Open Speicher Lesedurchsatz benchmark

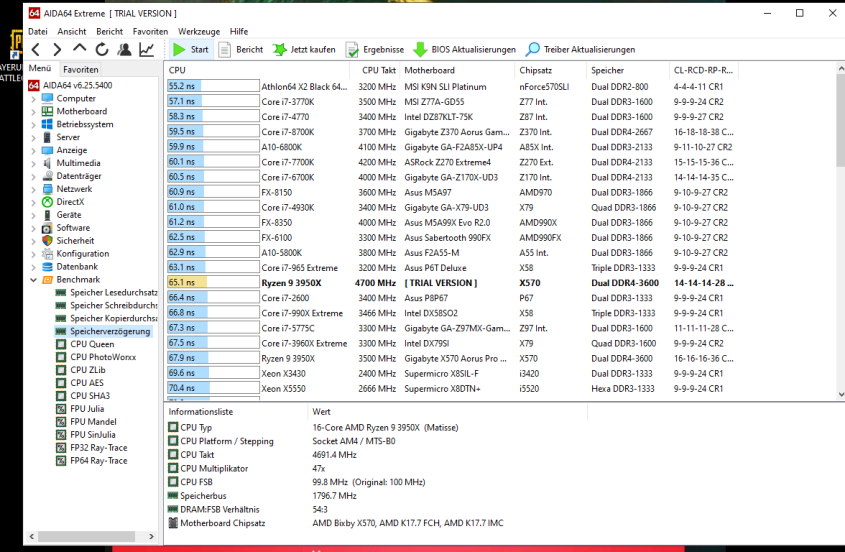coord(107,292)
